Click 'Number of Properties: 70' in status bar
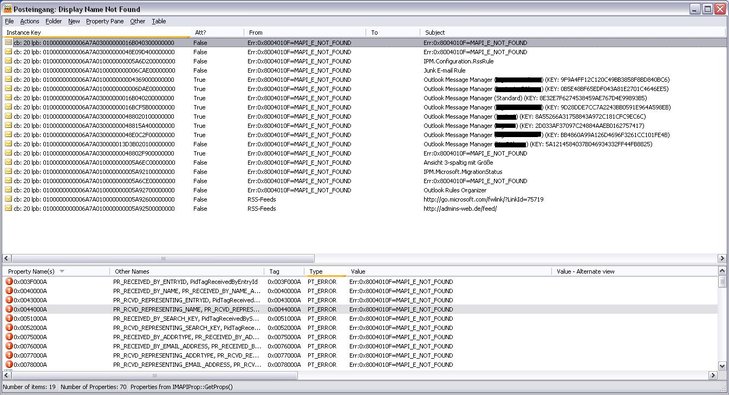 [93, 387]
